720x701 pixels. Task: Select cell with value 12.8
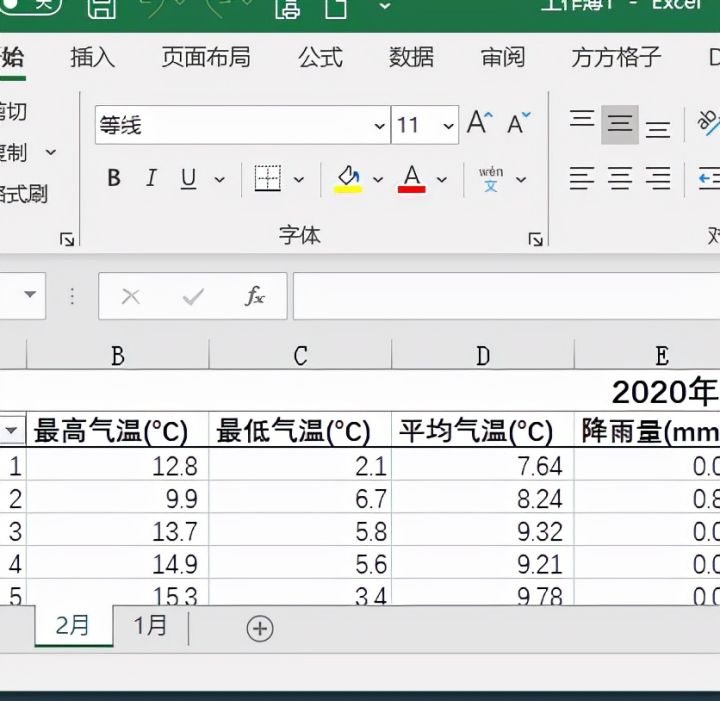118,465
